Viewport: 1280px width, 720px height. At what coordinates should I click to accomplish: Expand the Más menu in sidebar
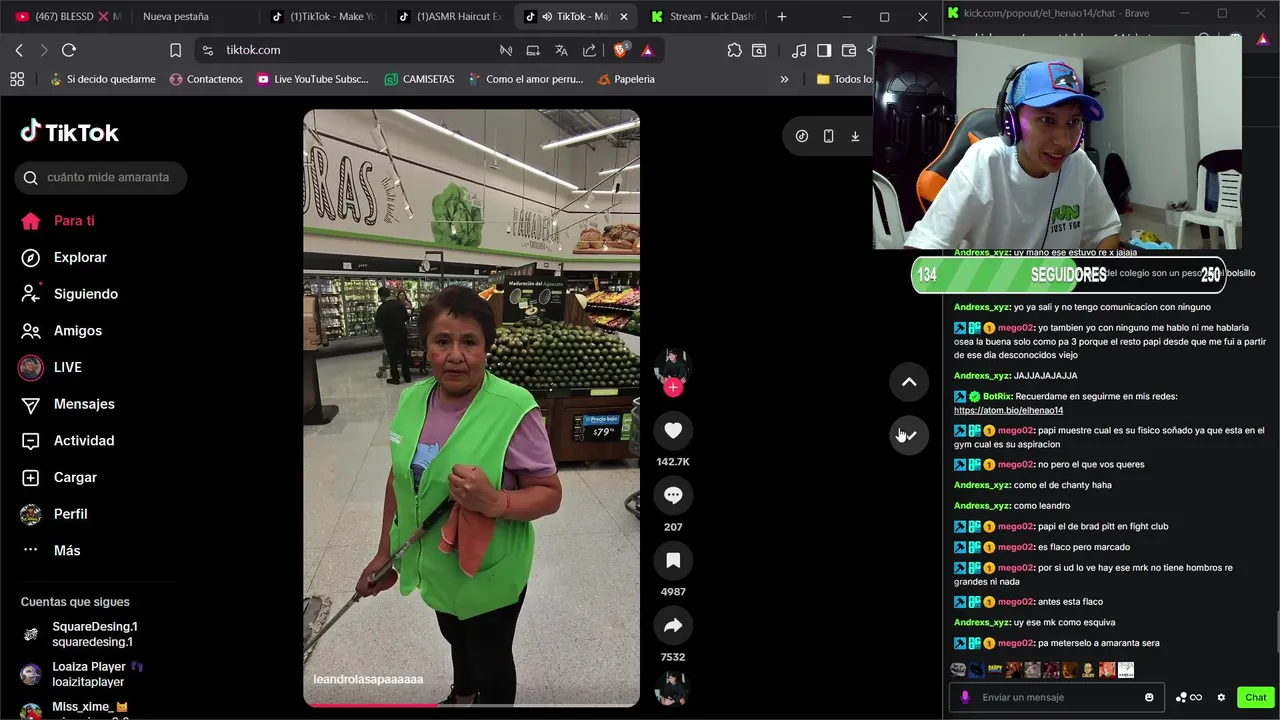click(53, 551)
